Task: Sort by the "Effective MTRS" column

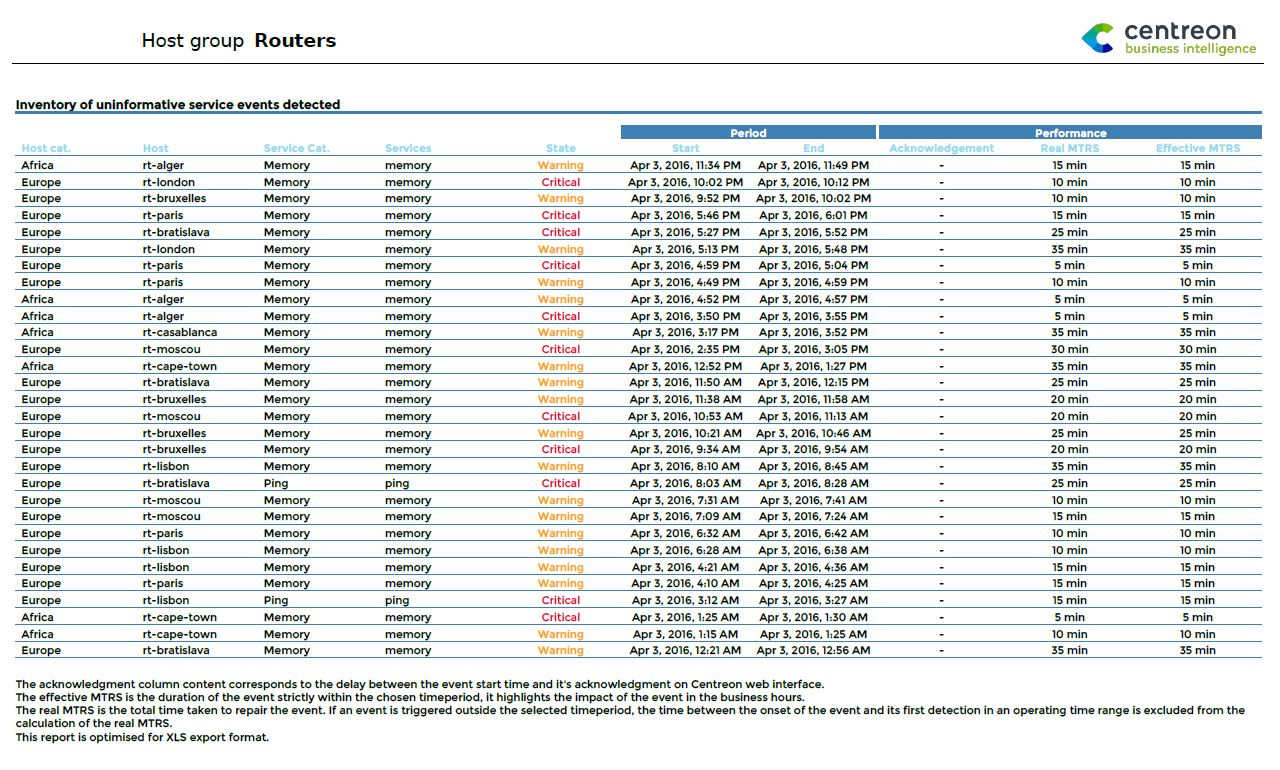Action: 1198,148
